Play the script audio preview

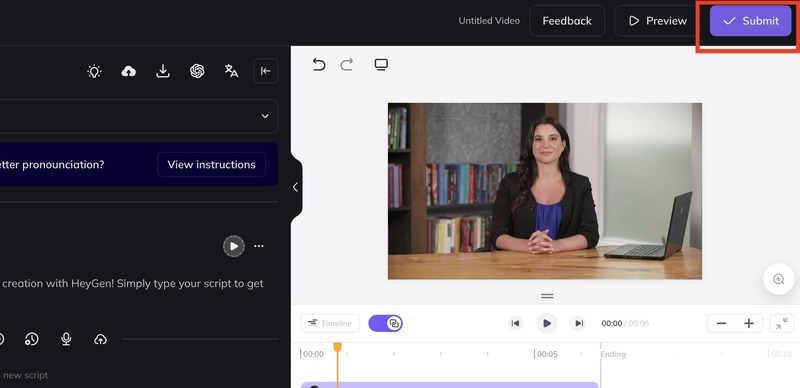234,247
